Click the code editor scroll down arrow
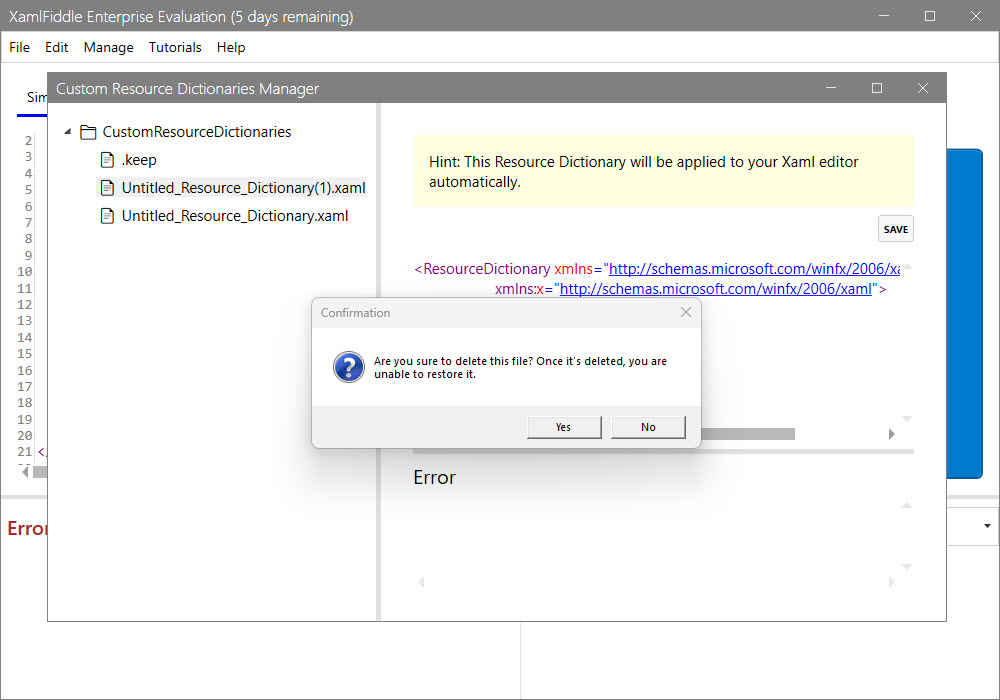Image resolution: width=1000 pixels, height=700 pixels. [x=906, y=419]
